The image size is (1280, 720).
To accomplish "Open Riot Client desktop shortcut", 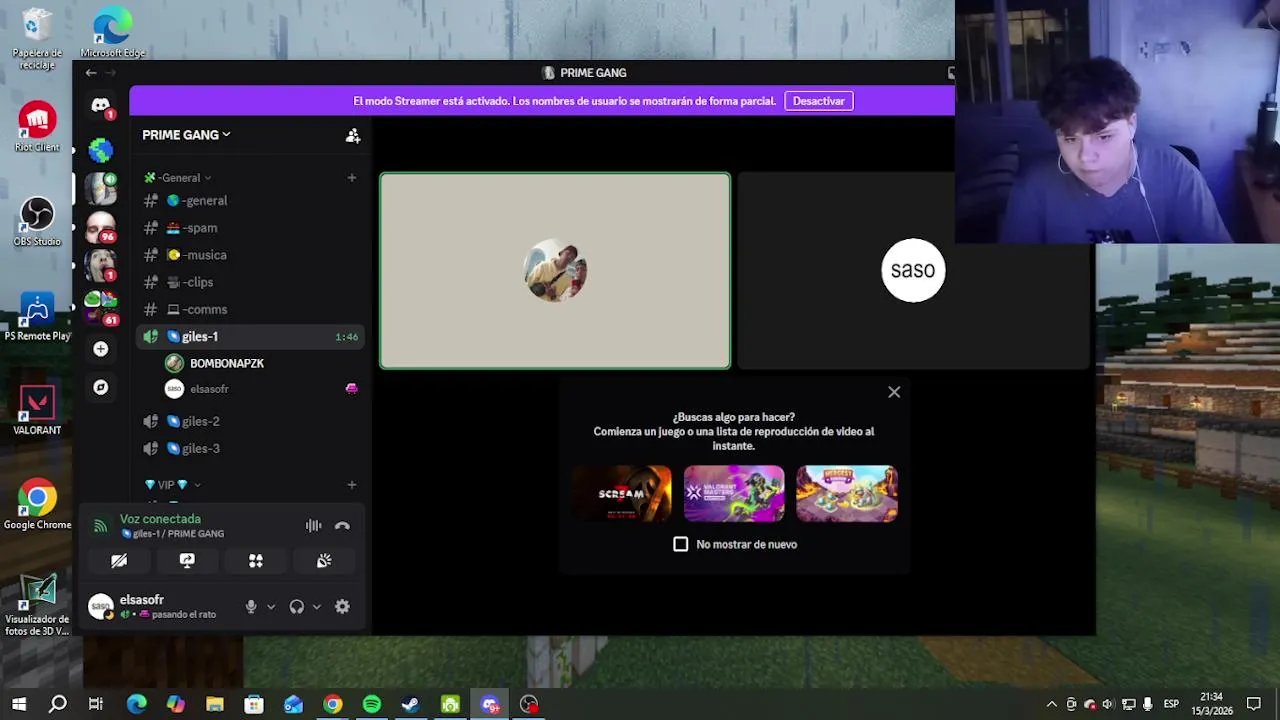I will (x=37, y=127).
